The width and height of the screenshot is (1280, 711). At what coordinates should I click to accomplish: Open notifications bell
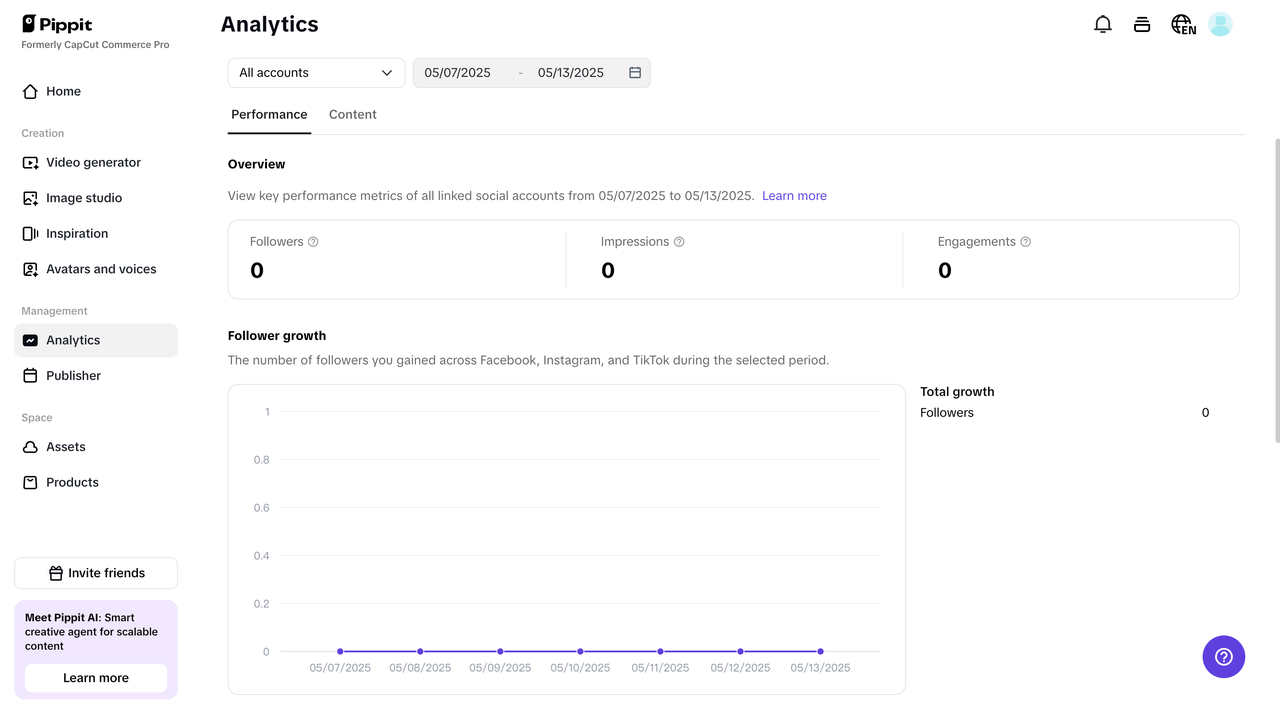1103,23
